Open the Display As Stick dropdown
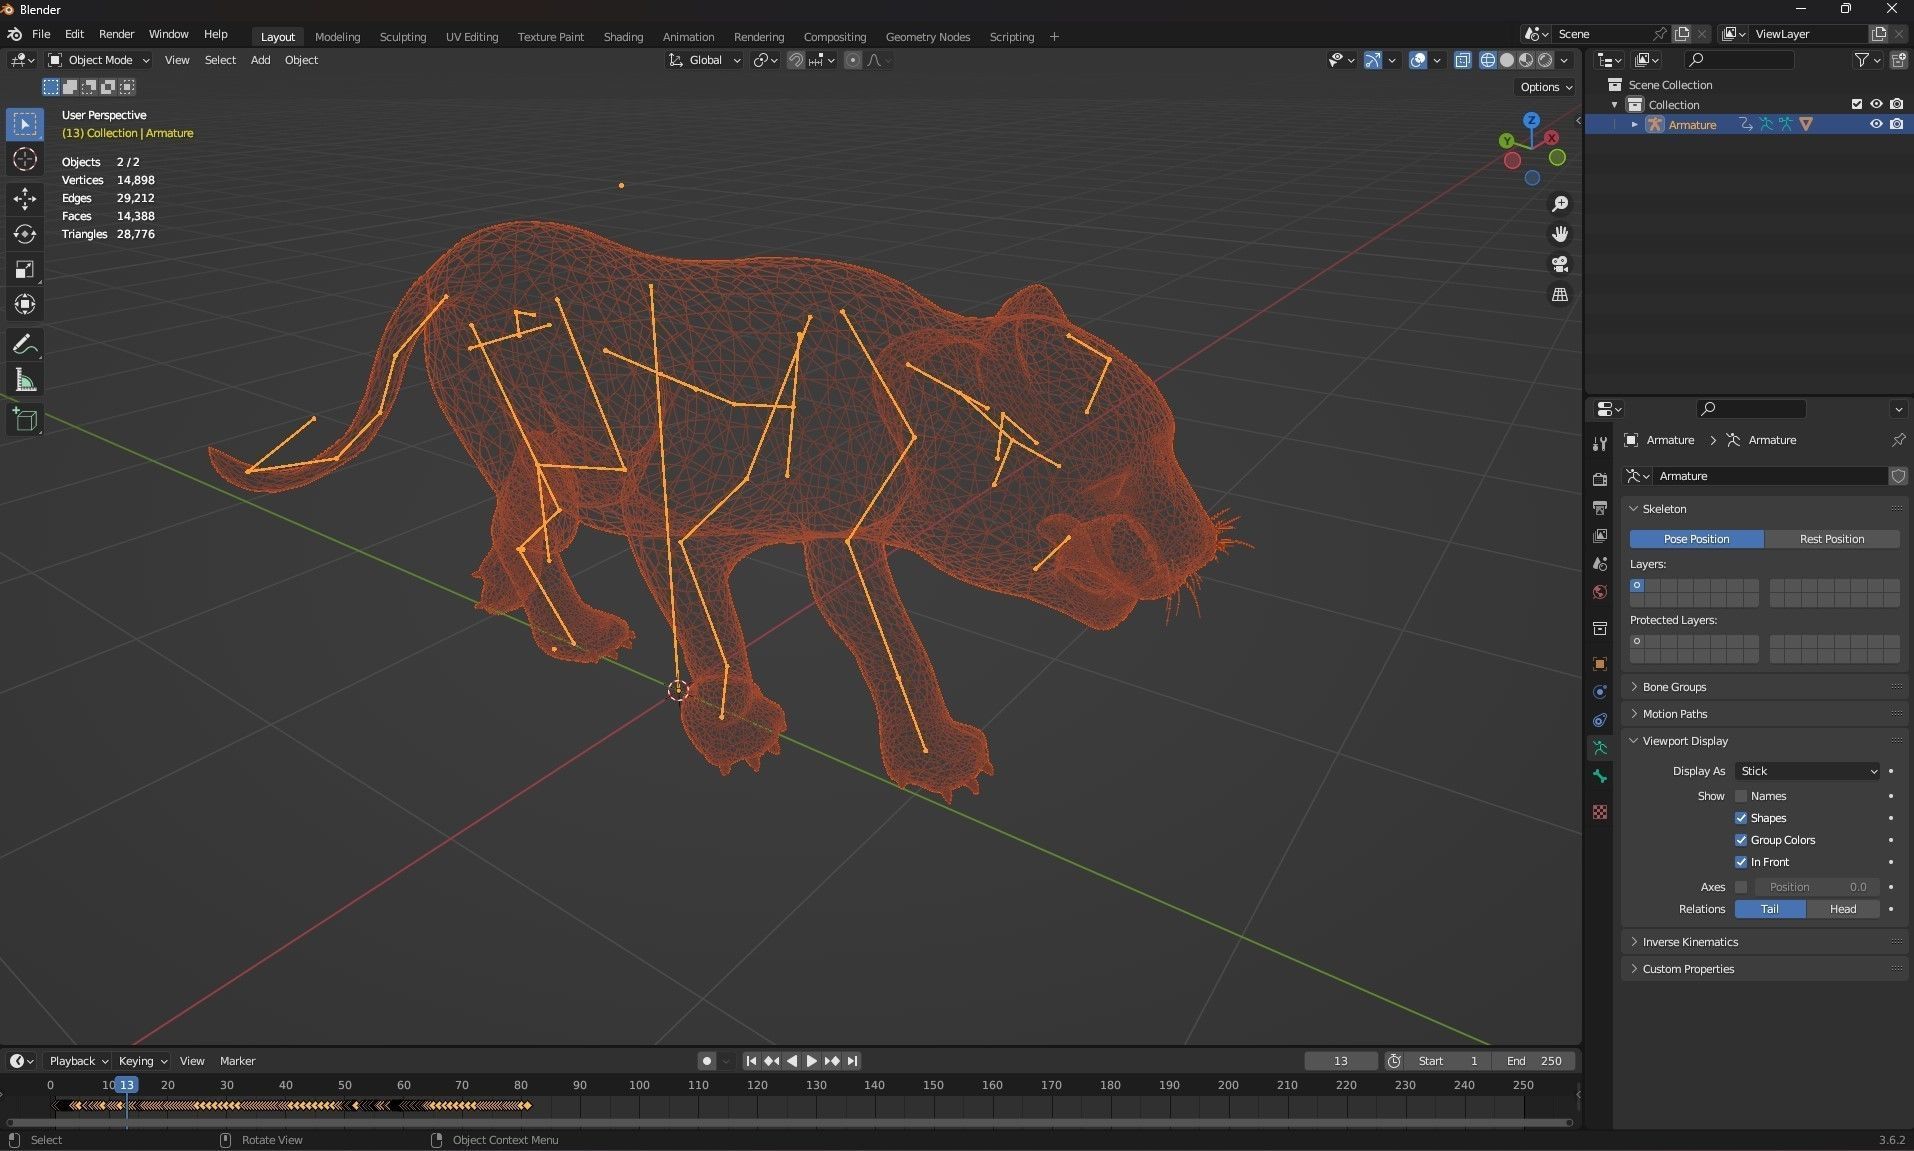 [1808, 771]
